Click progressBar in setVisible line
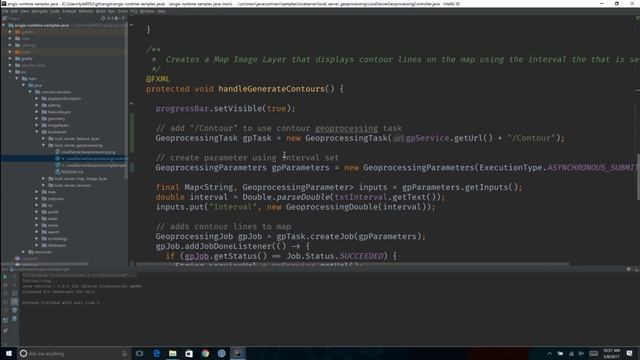 coord(182,109)
